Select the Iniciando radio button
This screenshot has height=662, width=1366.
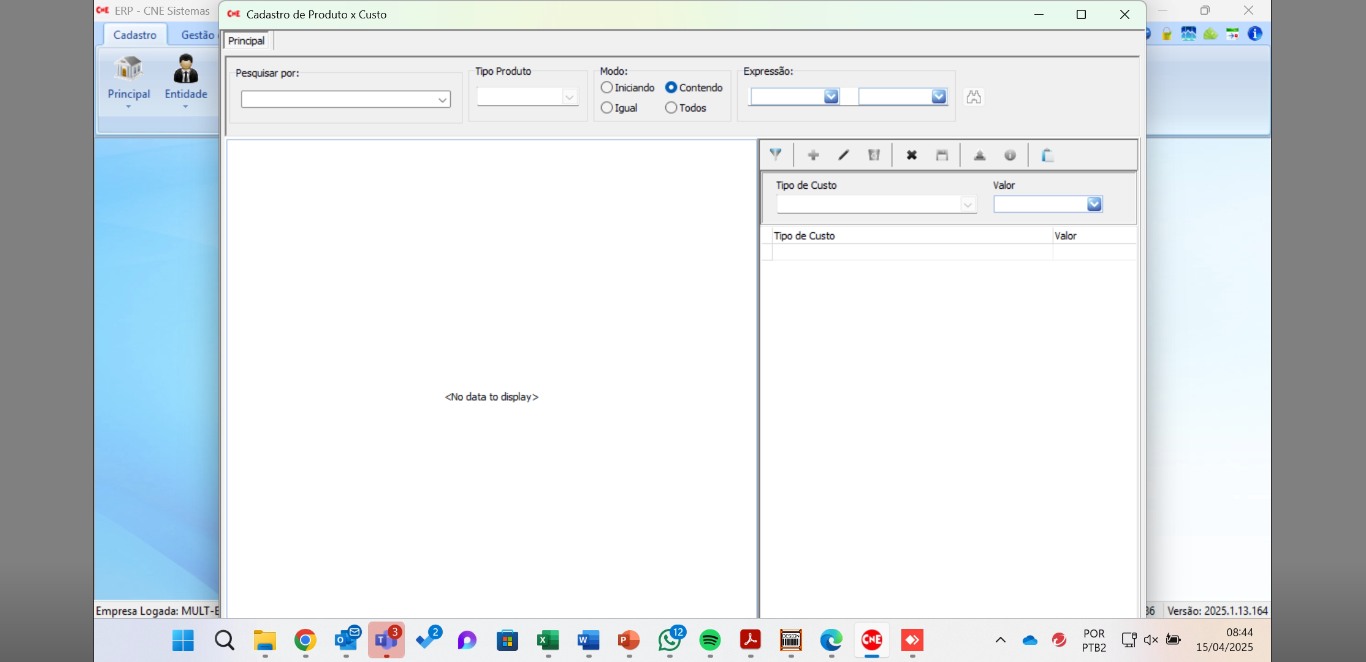pos(607,88)
